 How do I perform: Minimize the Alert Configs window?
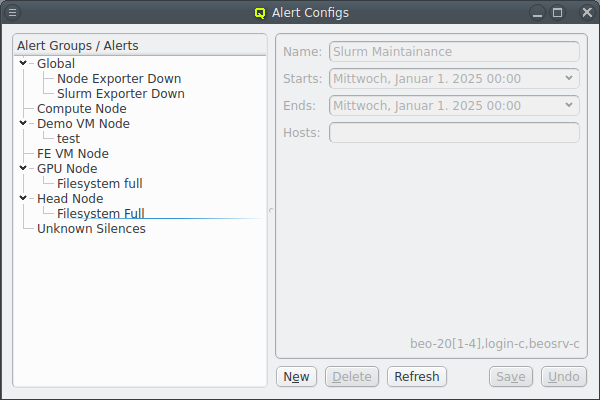click(x=537, y=13)
